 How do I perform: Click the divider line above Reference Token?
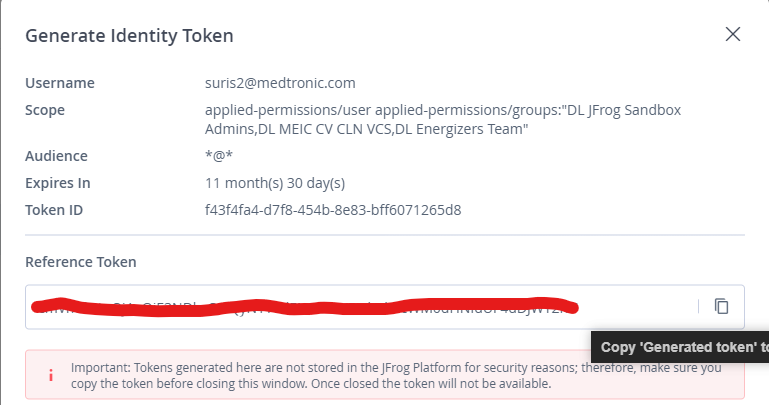pos(385,235)
